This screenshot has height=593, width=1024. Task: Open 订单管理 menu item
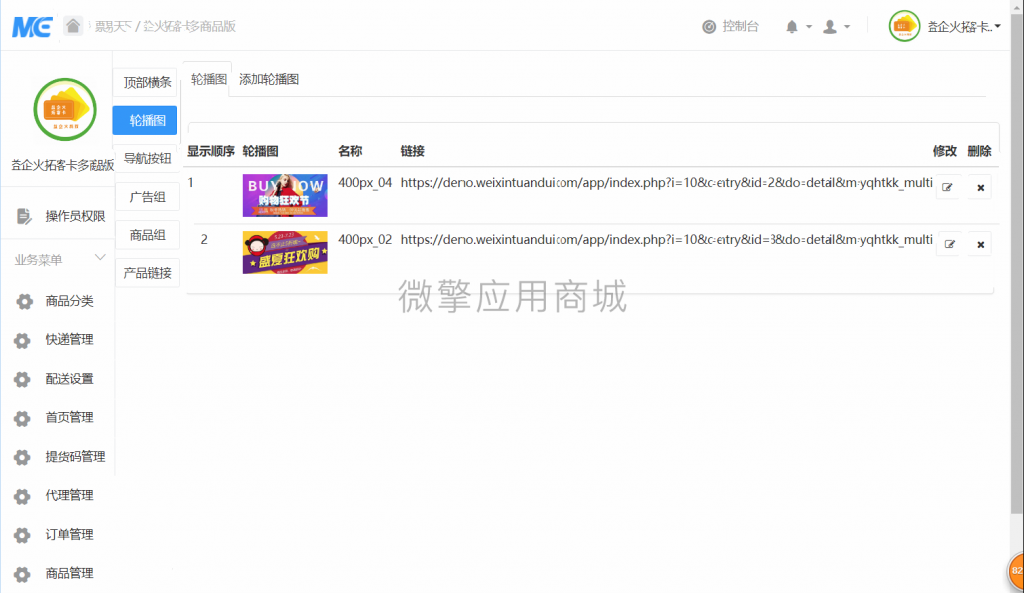pyautogui.click(x=69, y=534)
